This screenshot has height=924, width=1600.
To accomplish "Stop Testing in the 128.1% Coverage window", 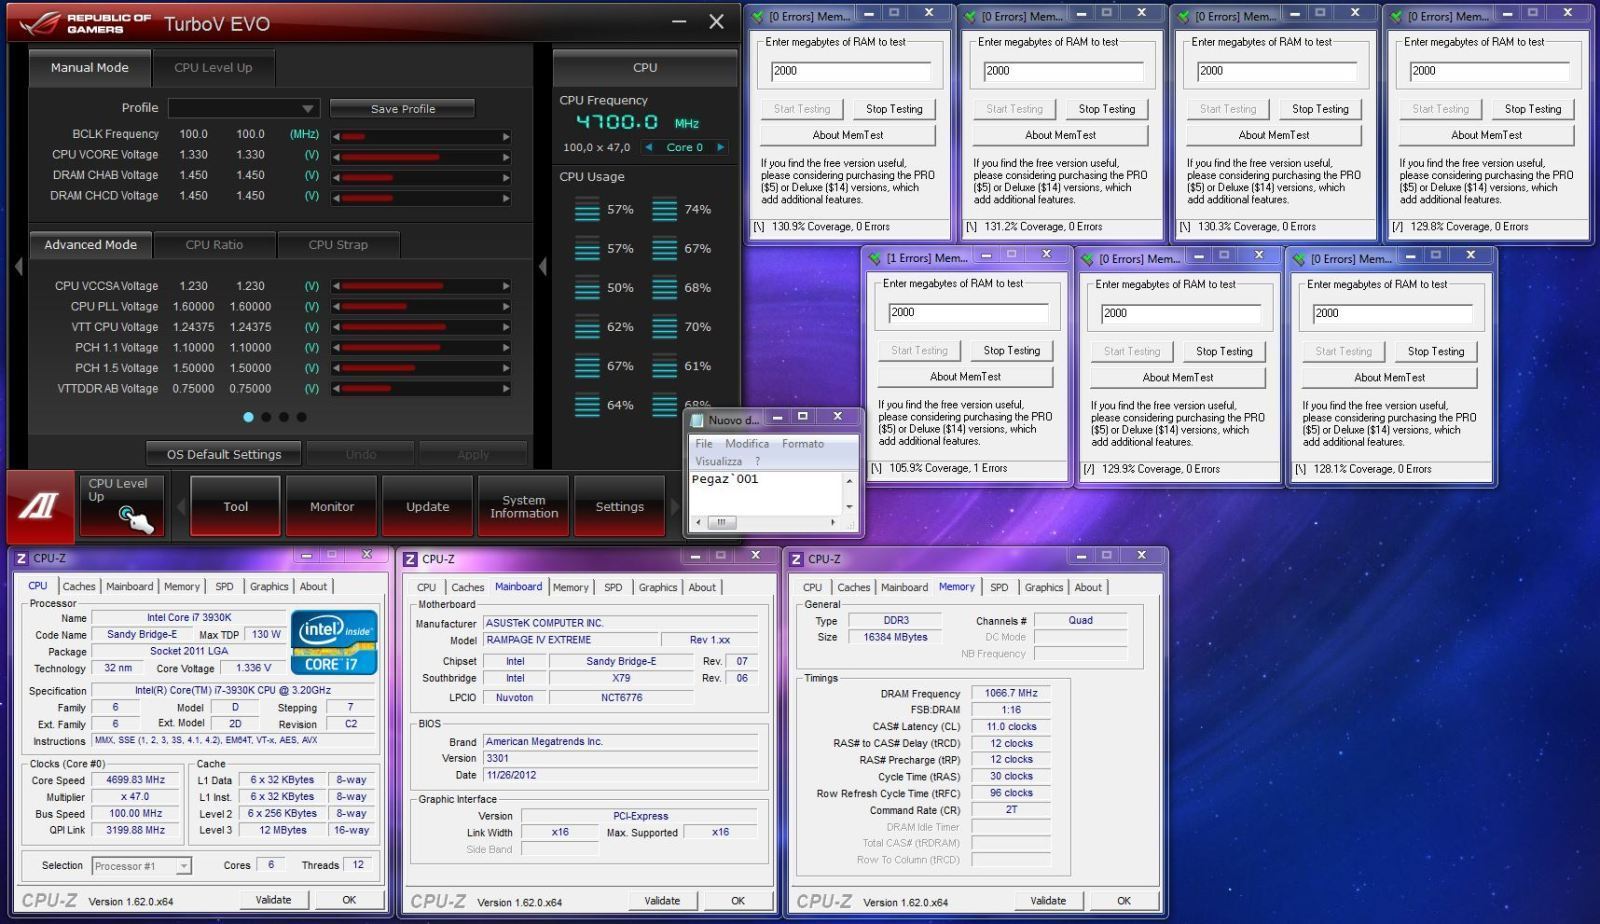I will pyautogui.click(x=1435, y=352).
